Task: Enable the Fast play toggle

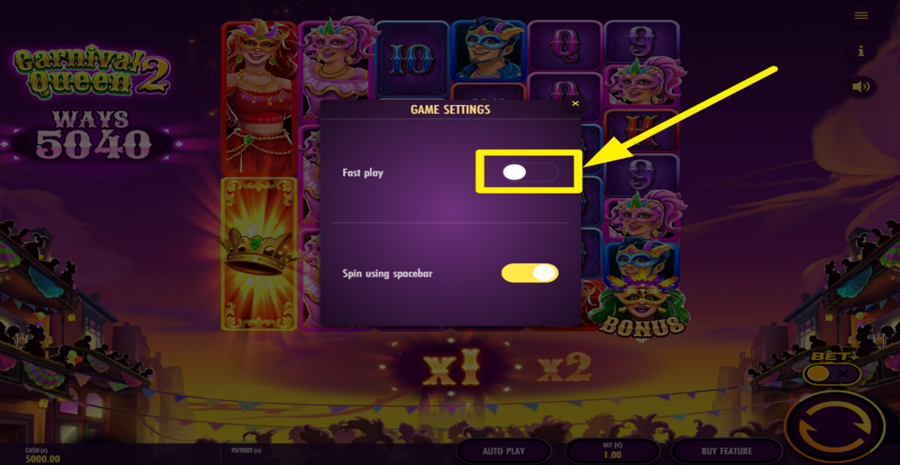Action: [x=530, y=172]
